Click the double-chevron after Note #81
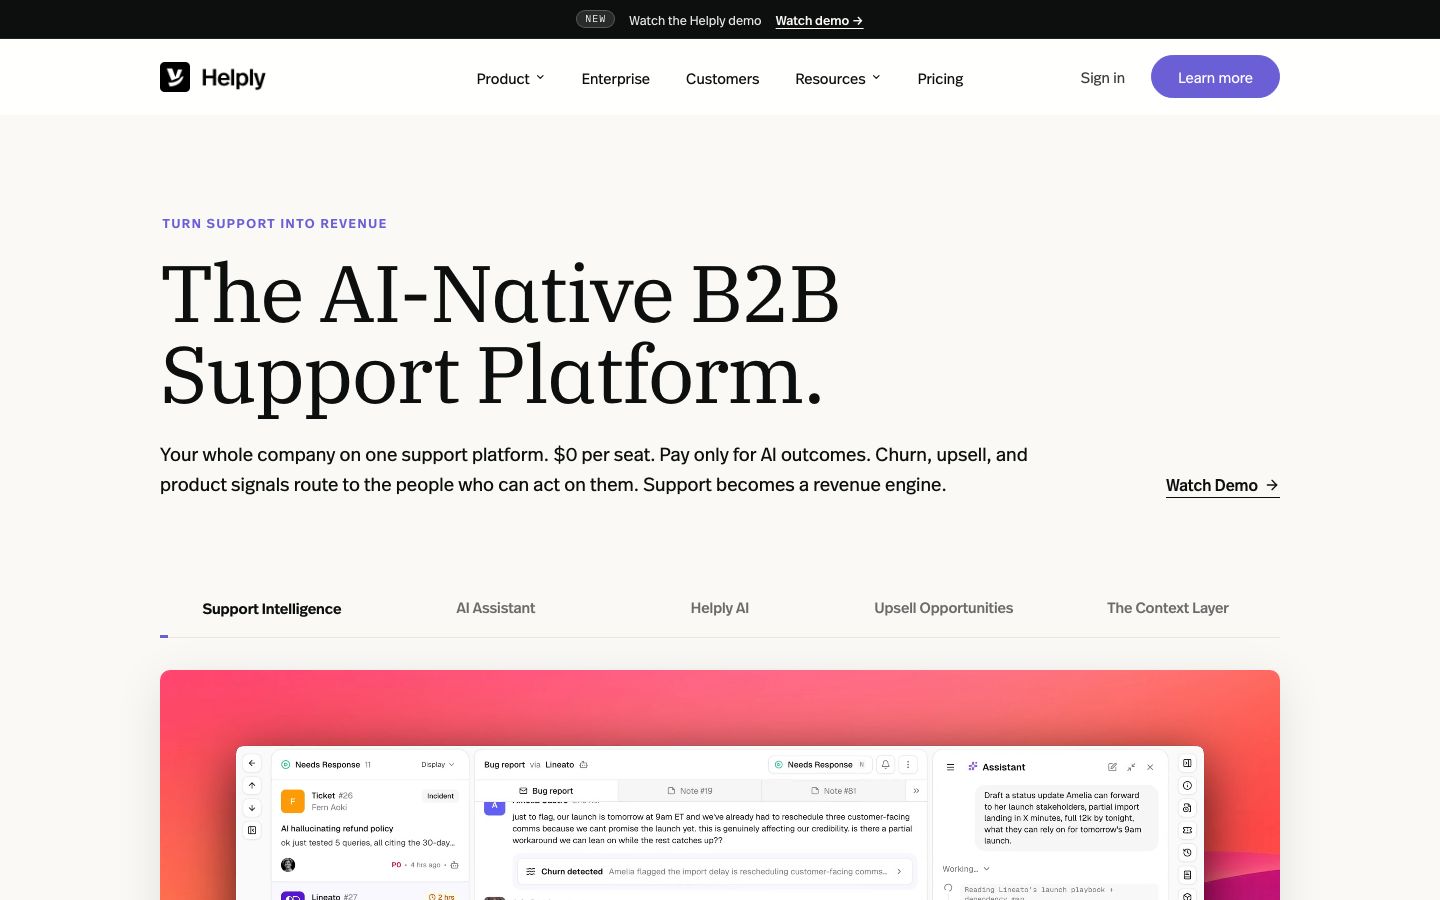The image size is (1440, 900). point(916,791)
